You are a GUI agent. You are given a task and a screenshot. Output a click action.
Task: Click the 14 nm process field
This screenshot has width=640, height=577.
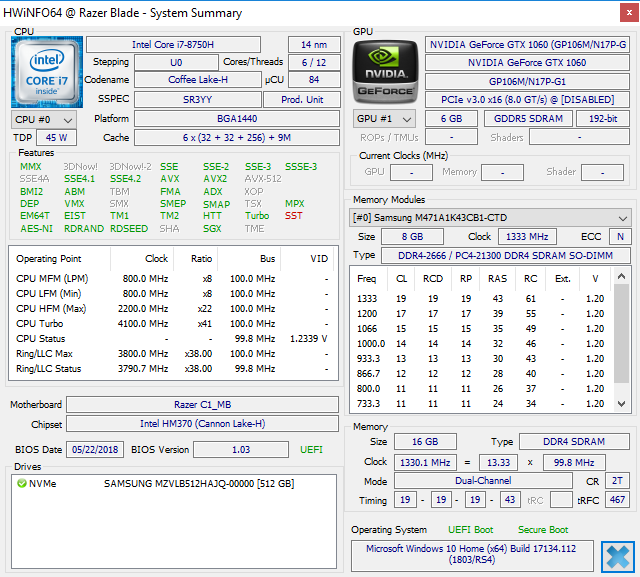pyautogui.click(x=314, y=44)
